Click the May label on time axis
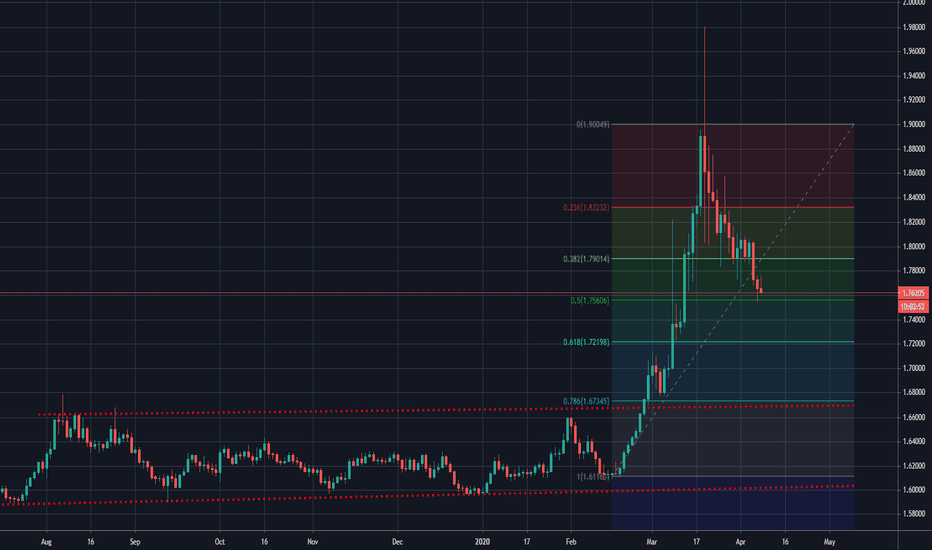The height and width of the screenshot is (550, 932). coord(830,542)
